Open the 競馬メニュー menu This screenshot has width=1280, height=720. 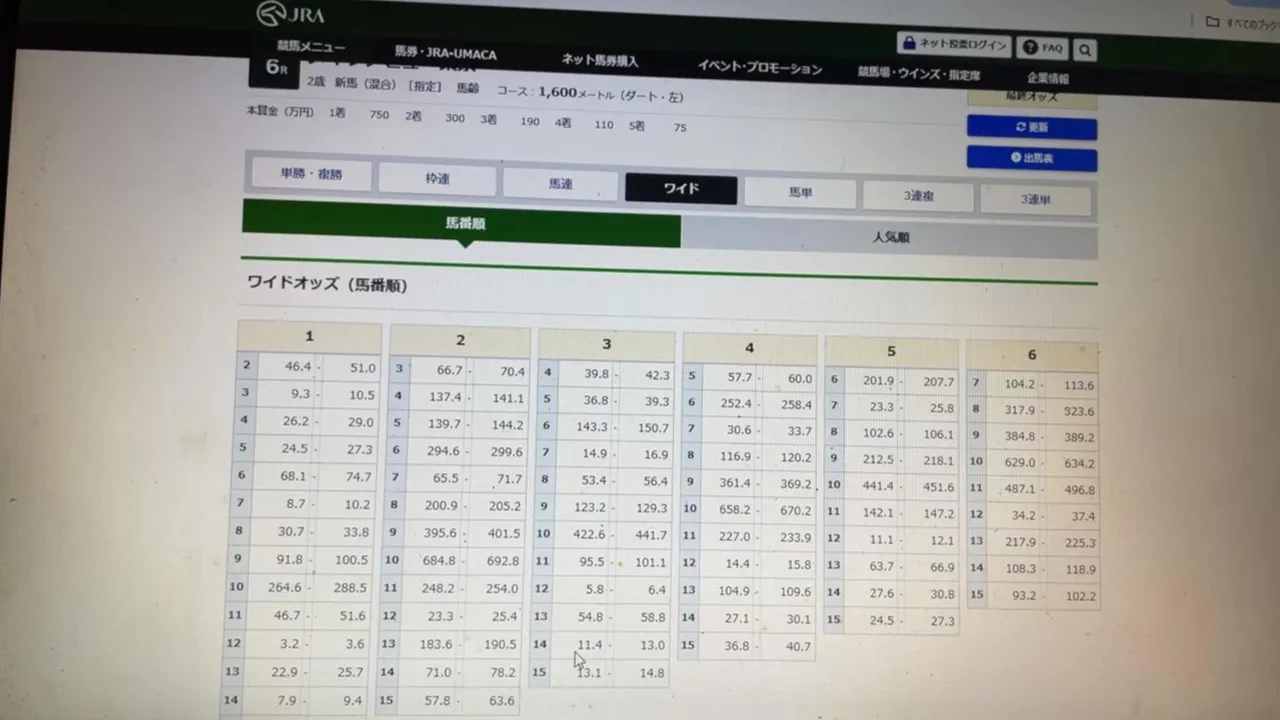click(311, 47)
